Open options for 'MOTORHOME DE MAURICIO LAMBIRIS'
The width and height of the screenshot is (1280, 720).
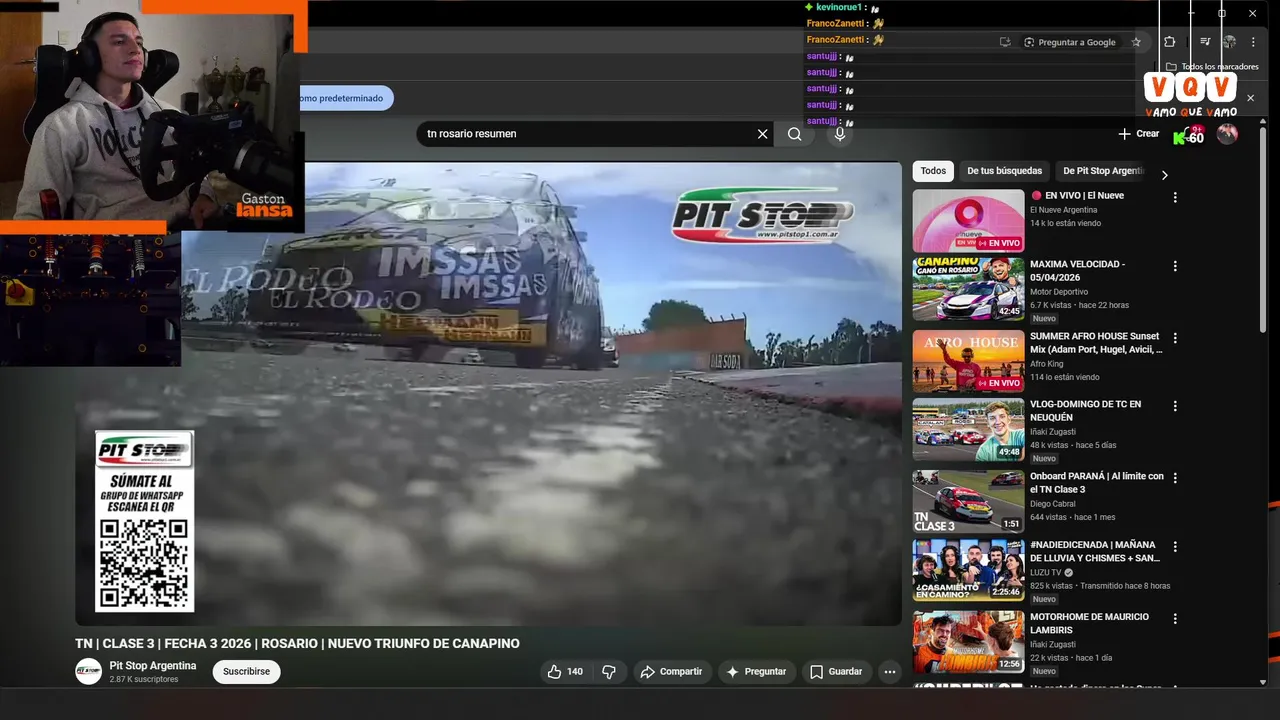[1175, 618]
